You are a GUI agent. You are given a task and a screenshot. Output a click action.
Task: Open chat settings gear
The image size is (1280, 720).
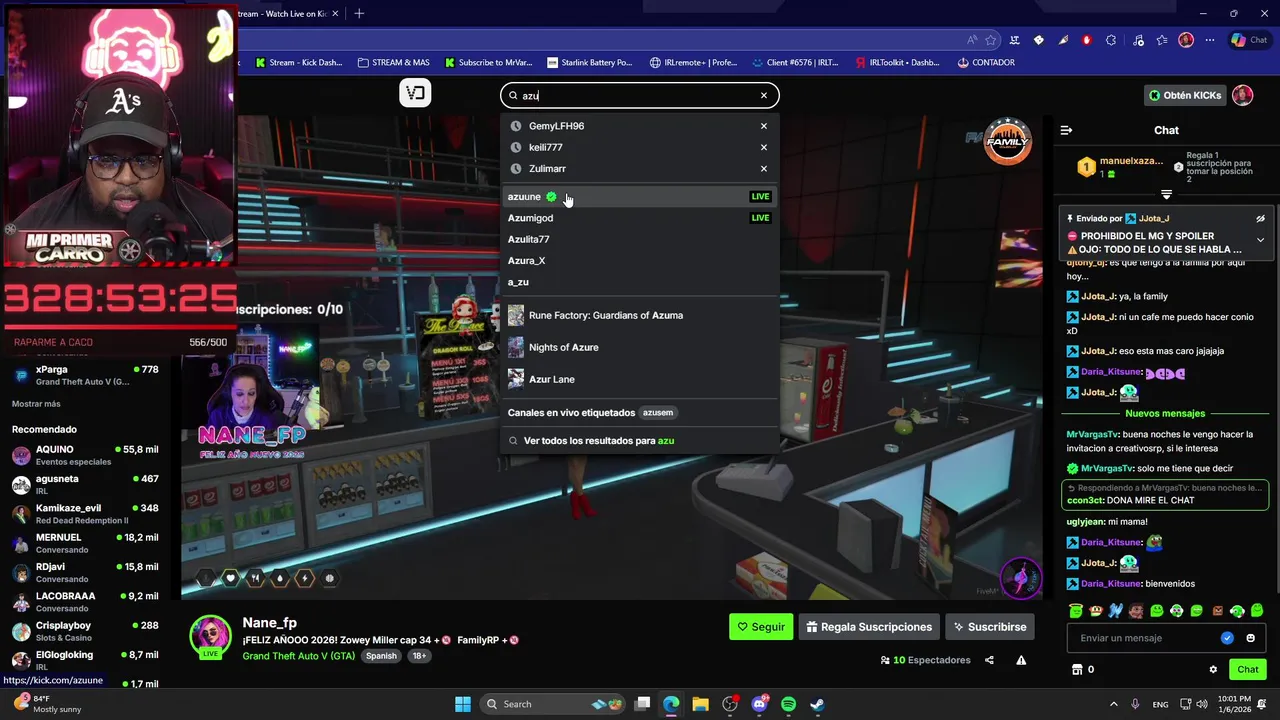pyautogui.click(x=1213, y=670)
